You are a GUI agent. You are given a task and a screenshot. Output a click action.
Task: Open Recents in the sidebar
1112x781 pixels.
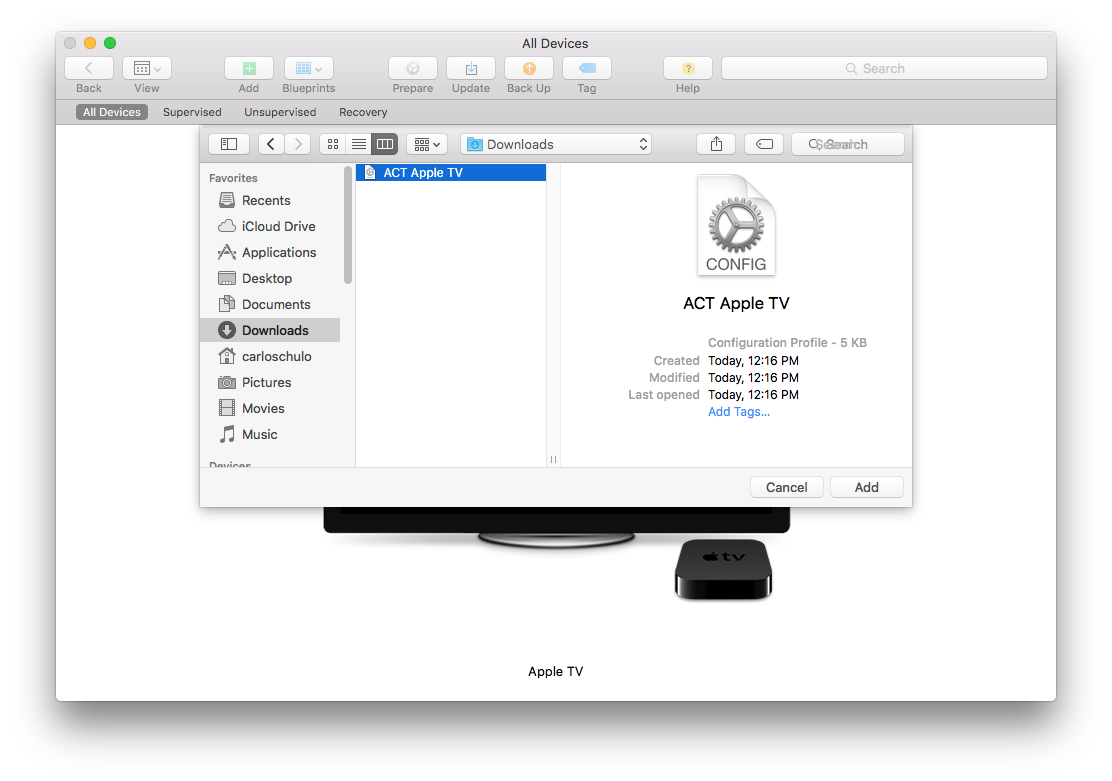tap(270, 200)
